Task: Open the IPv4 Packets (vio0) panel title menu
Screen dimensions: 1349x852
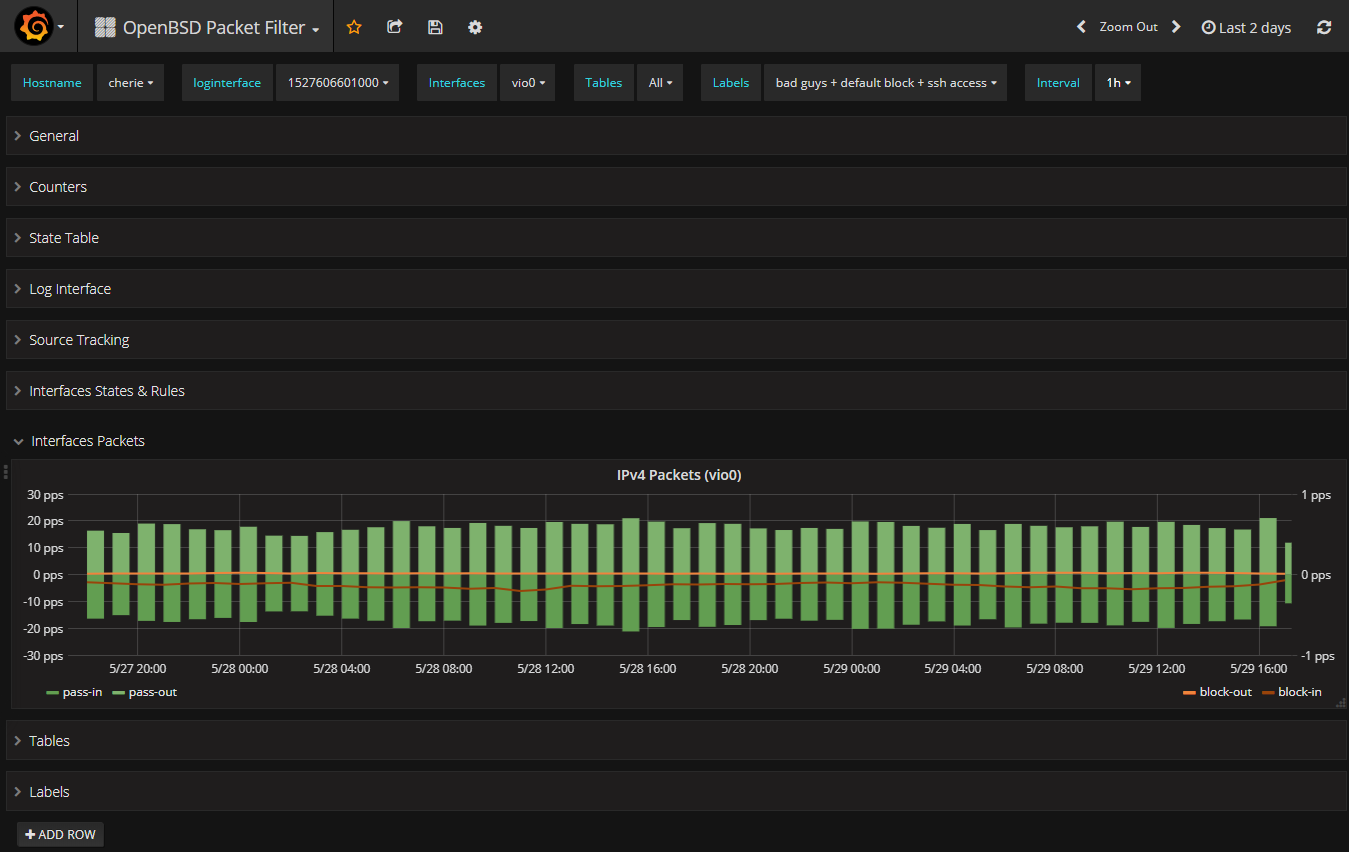Action: tap(678, 475)
